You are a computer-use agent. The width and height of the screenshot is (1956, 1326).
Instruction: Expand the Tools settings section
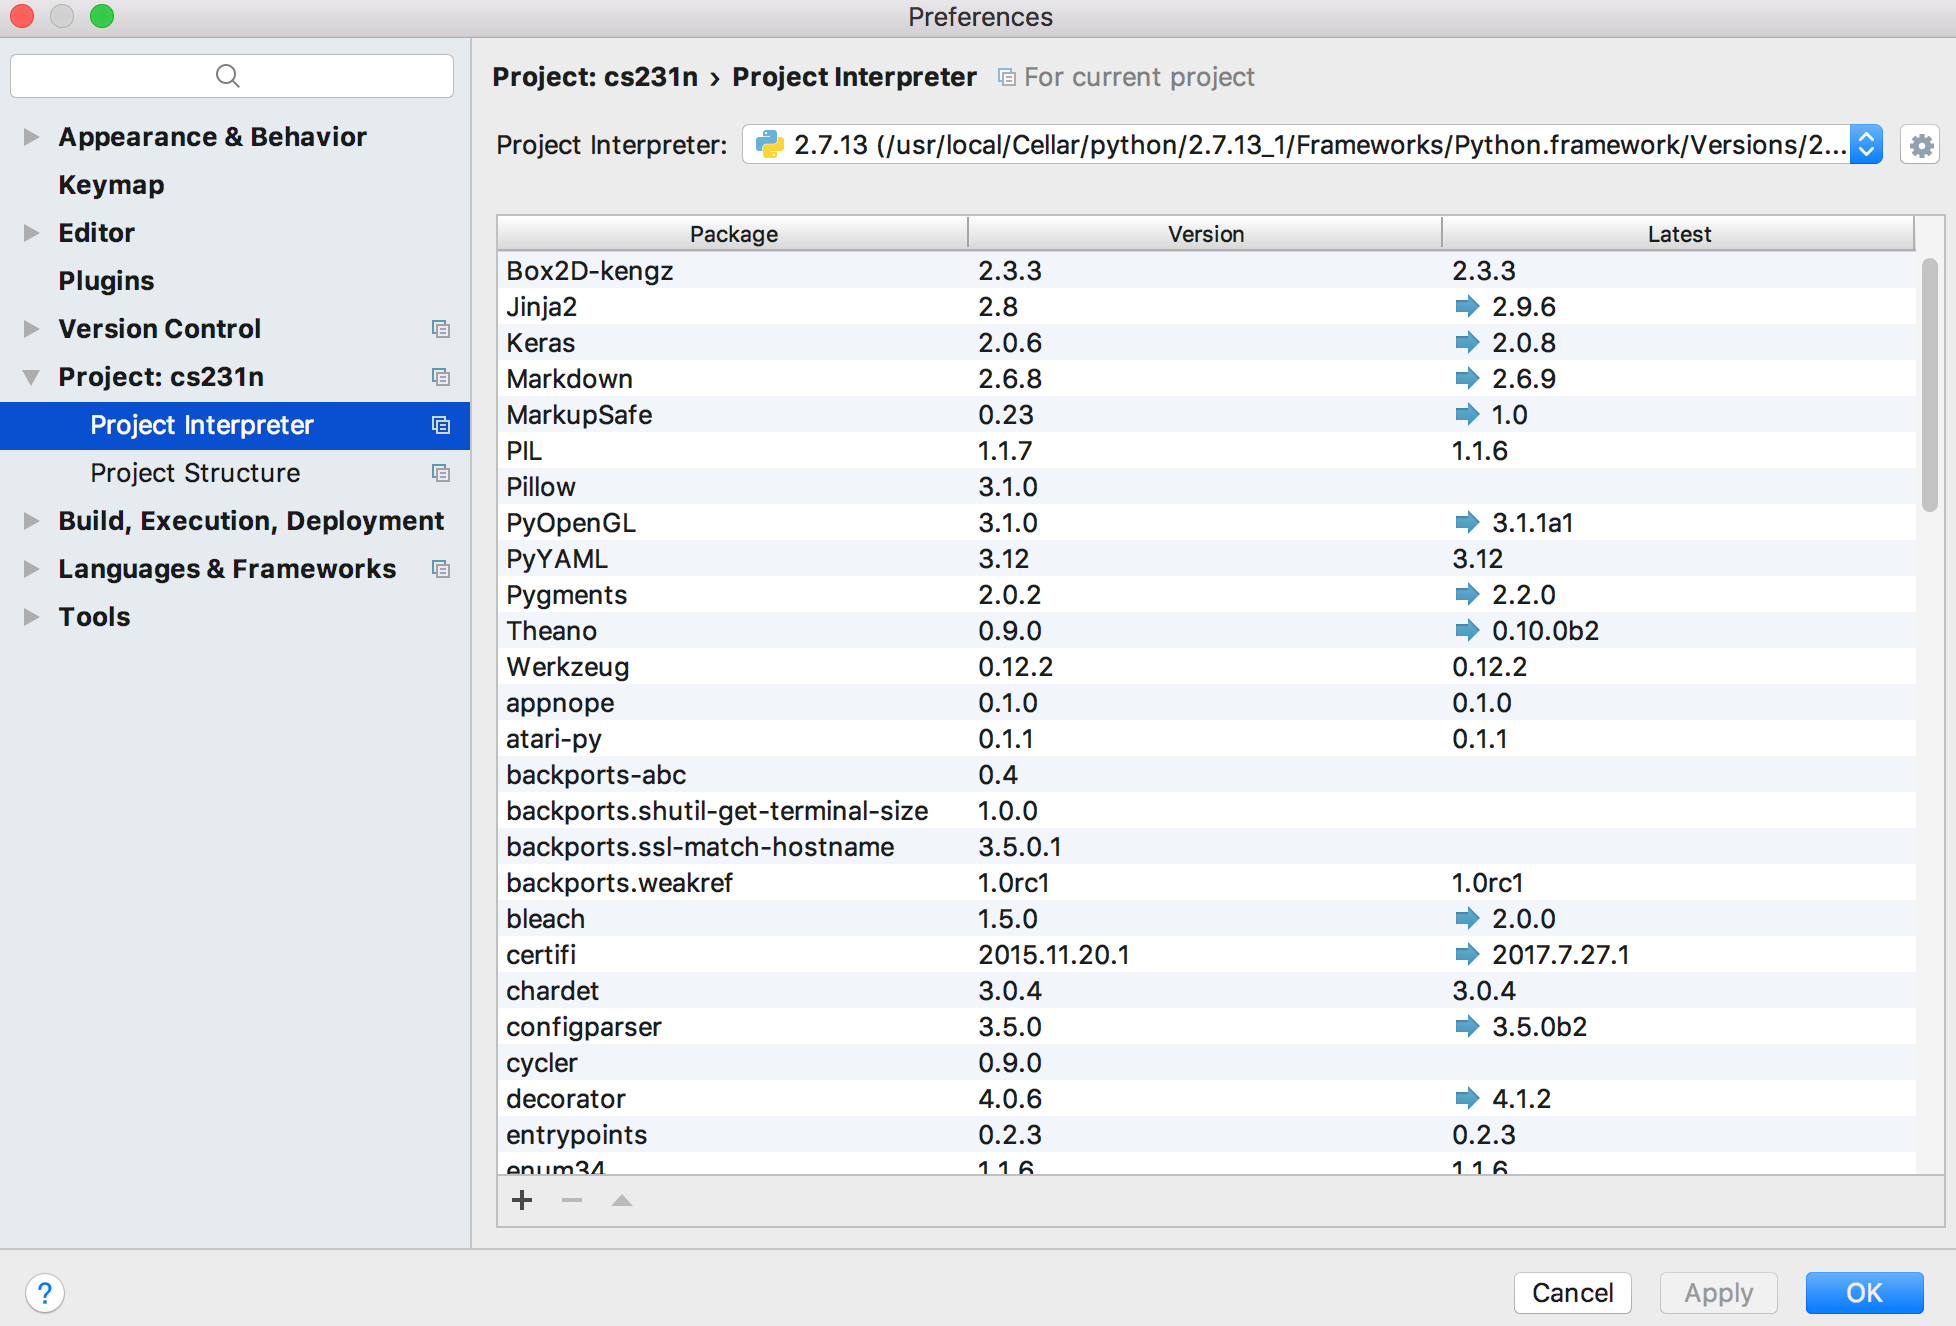click(31, 617)
